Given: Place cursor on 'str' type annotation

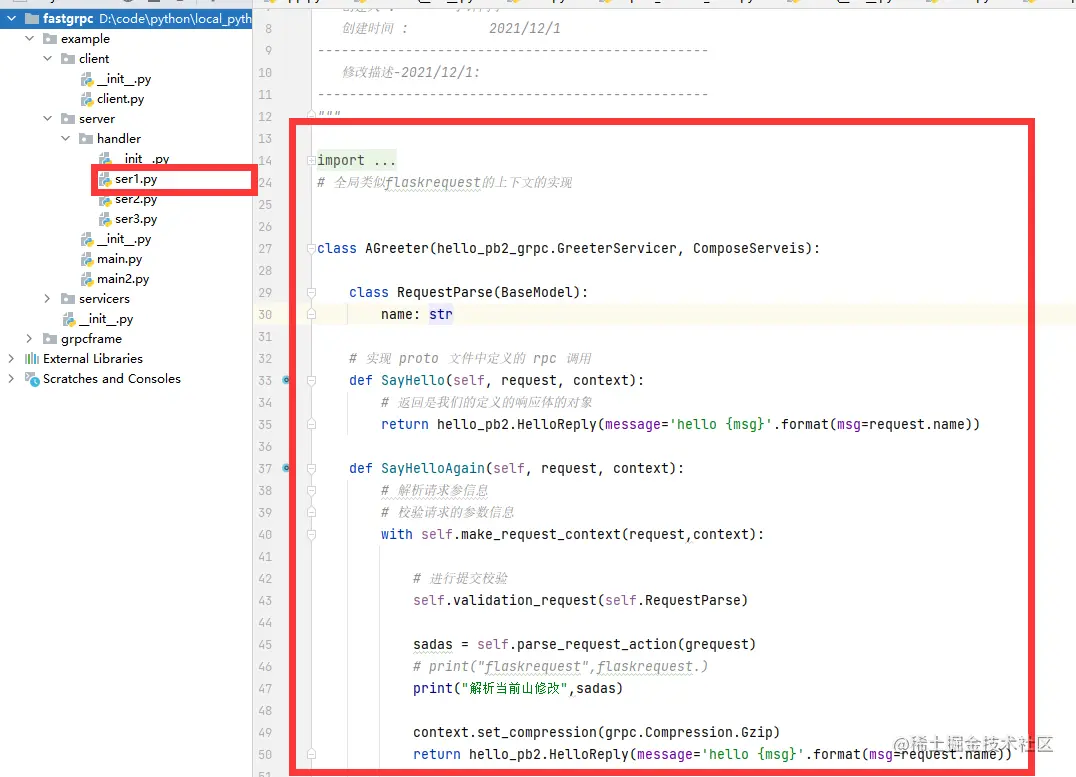Looking at the screenshot, I should [x=441, y=314].
